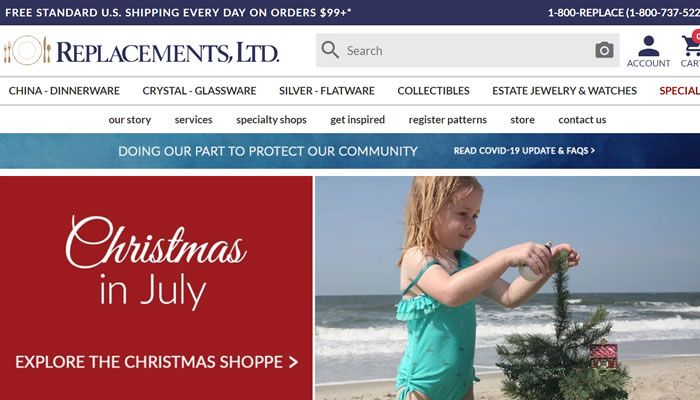Visit specialty shops link

click(271, 120)
